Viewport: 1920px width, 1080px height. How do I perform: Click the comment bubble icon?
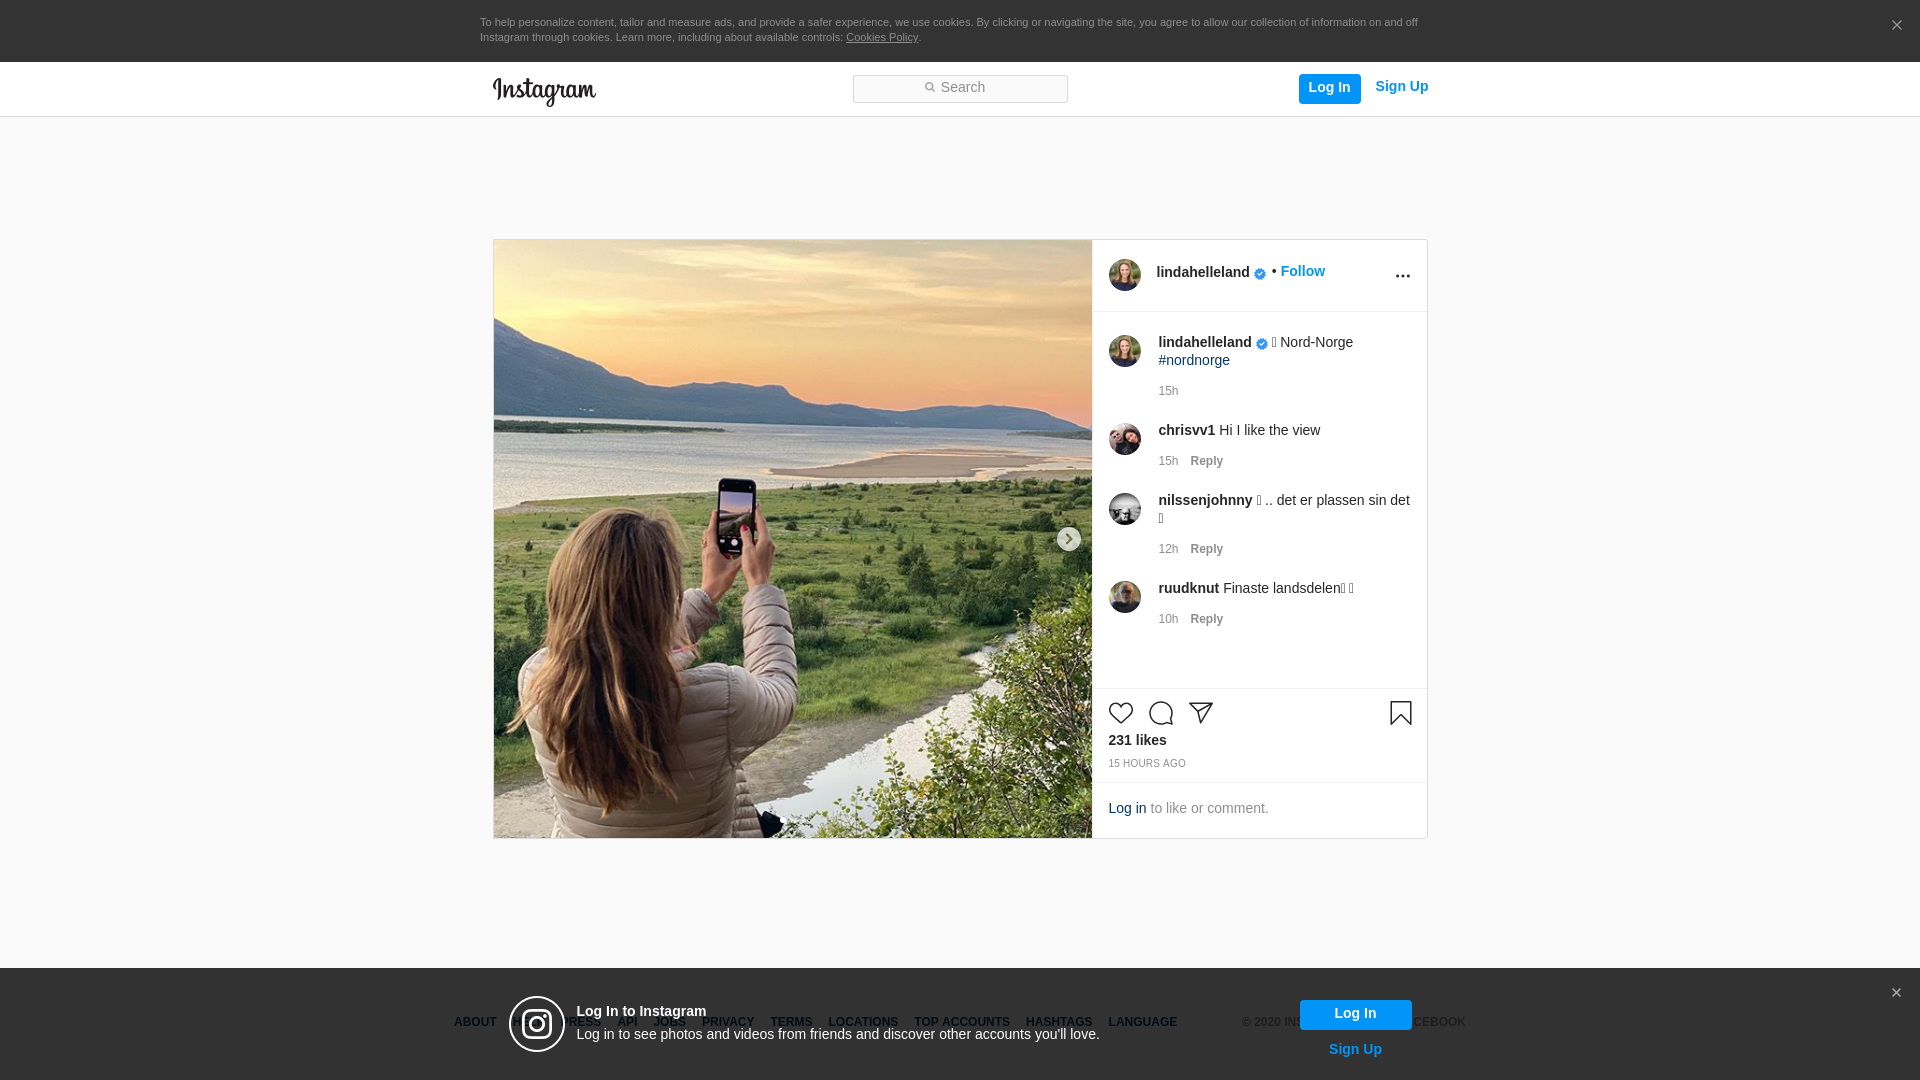[x=1160, y=713]
